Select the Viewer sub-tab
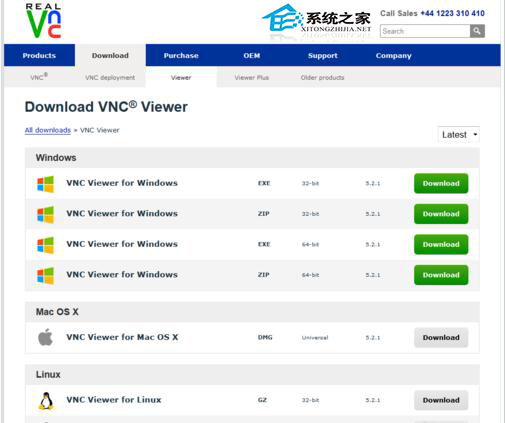Screen dimensions: 505x423 click(x=181, y=77)
